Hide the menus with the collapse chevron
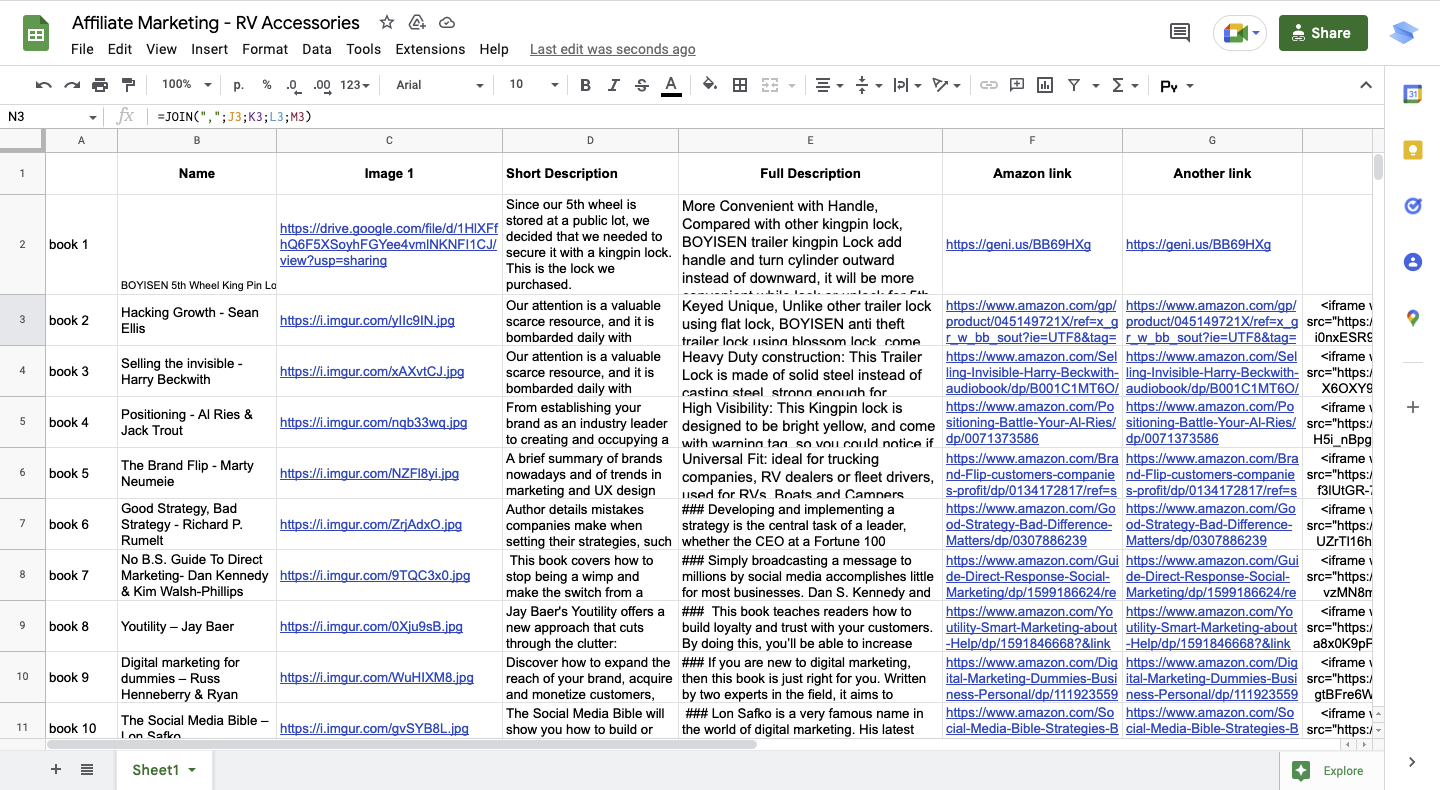 coord(1366,85)
